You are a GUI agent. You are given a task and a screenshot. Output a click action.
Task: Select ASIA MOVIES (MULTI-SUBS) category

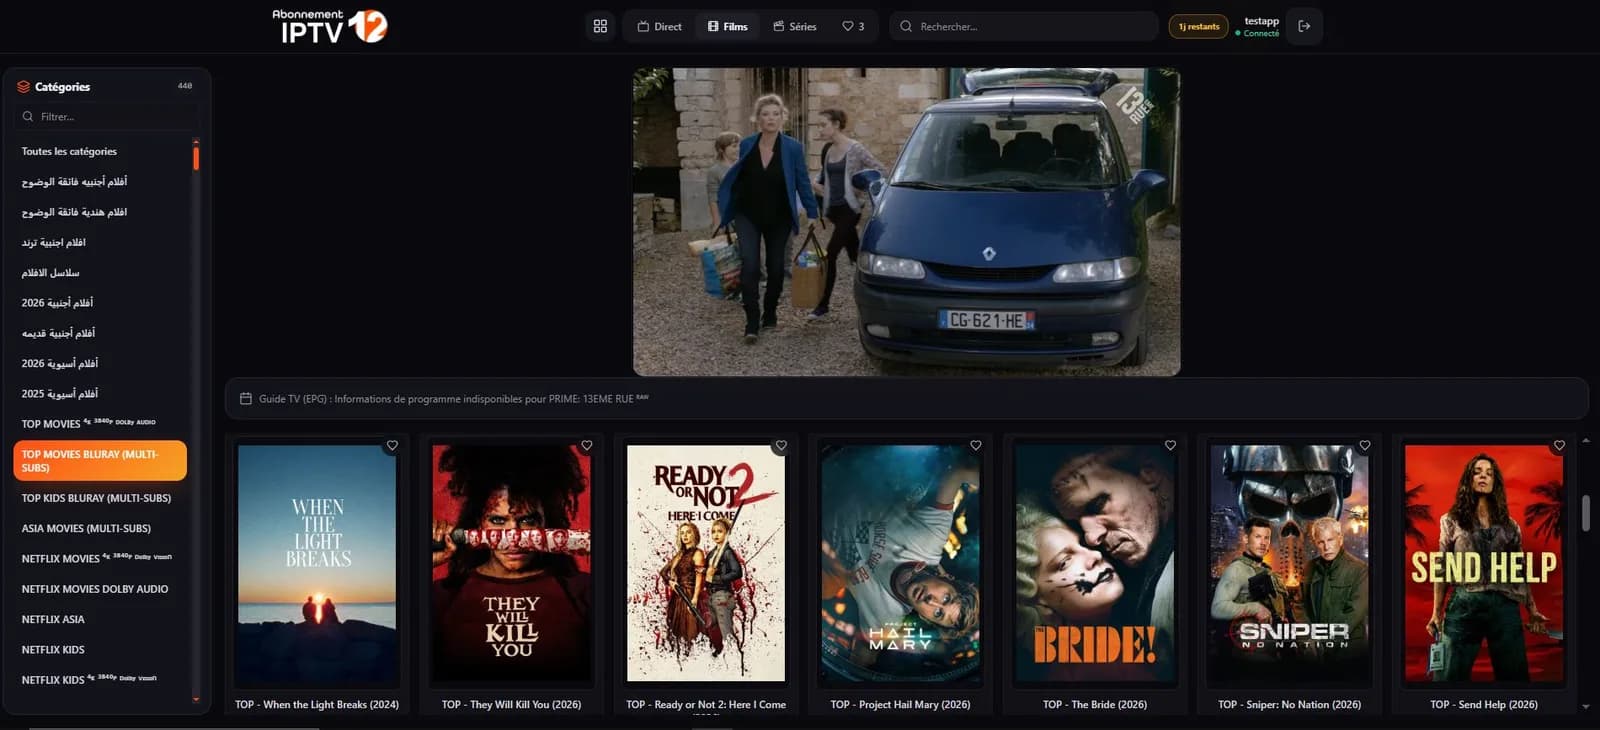pos(100,528)
